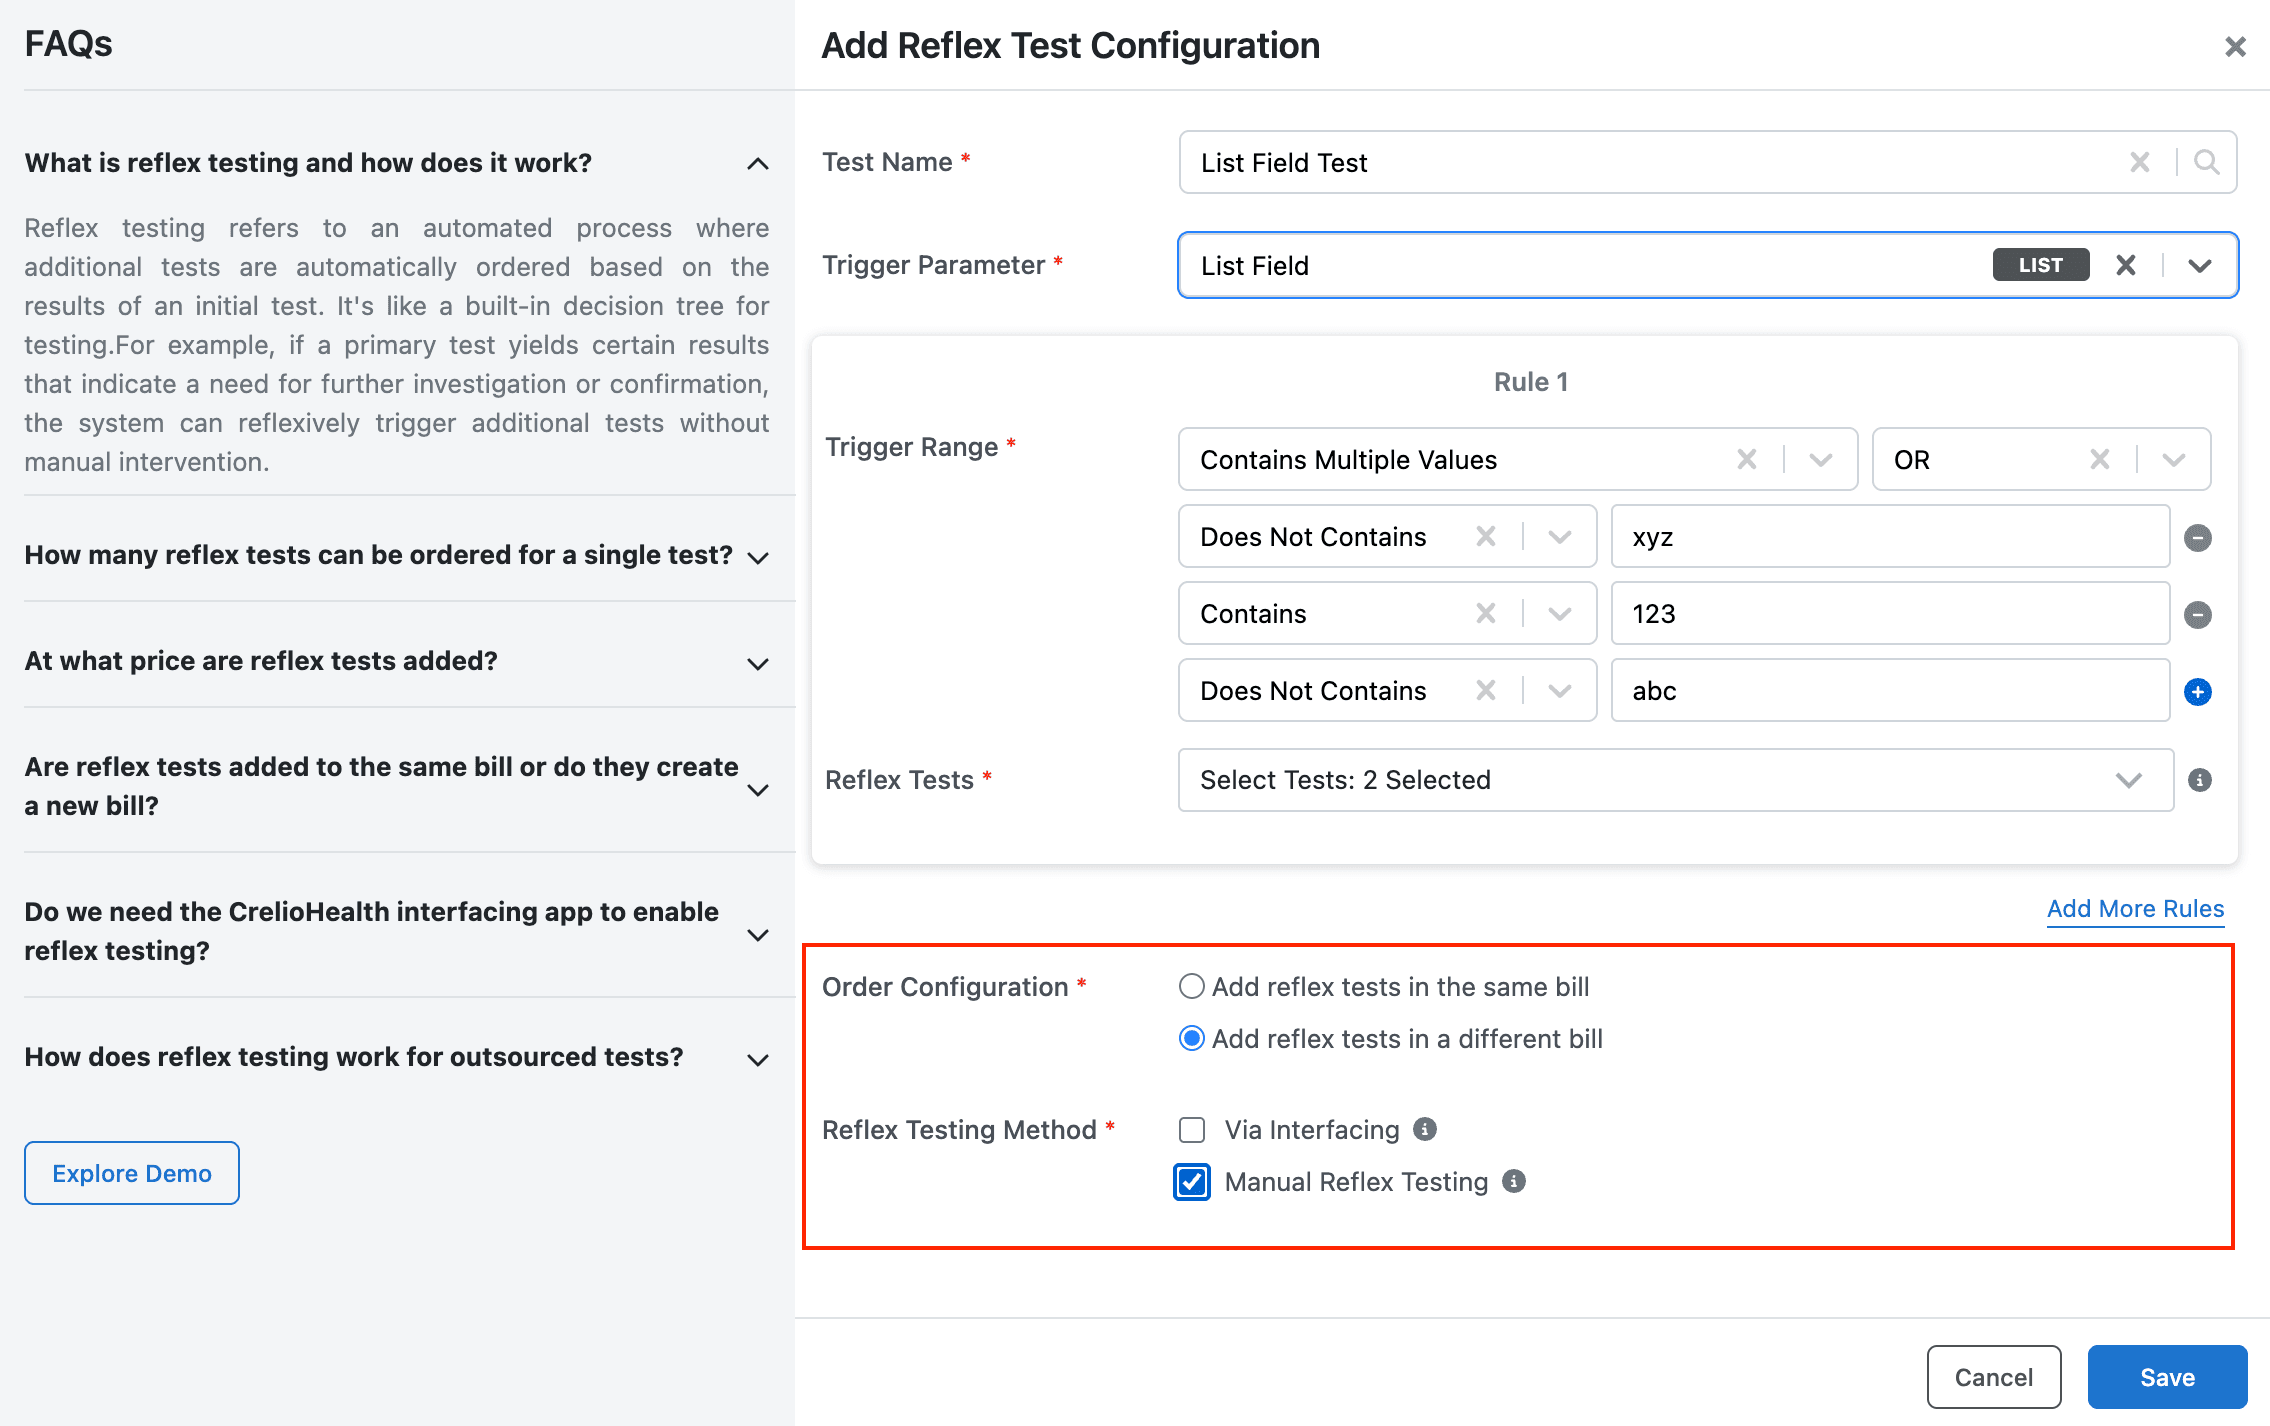Save the reflex test configuration
This screenshot has height=1426, width=2270.
click(2167, 1377)
